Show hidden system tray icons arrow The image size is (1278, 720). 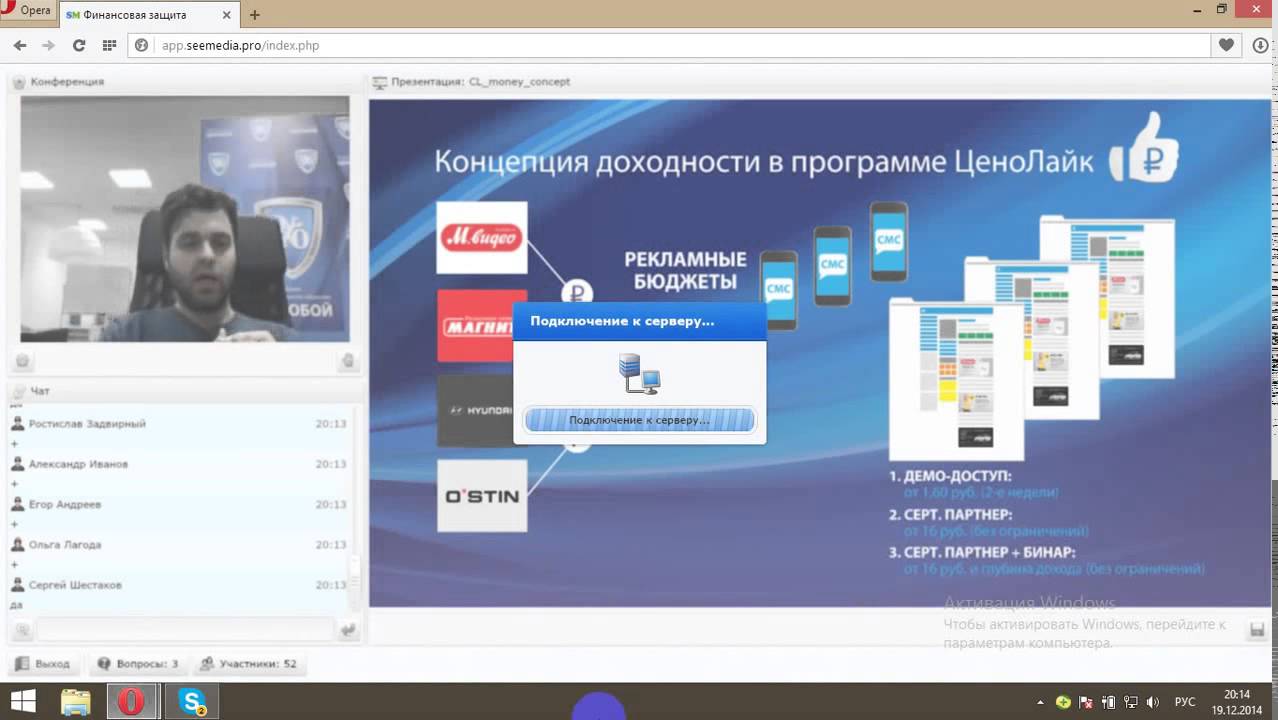1041,702
